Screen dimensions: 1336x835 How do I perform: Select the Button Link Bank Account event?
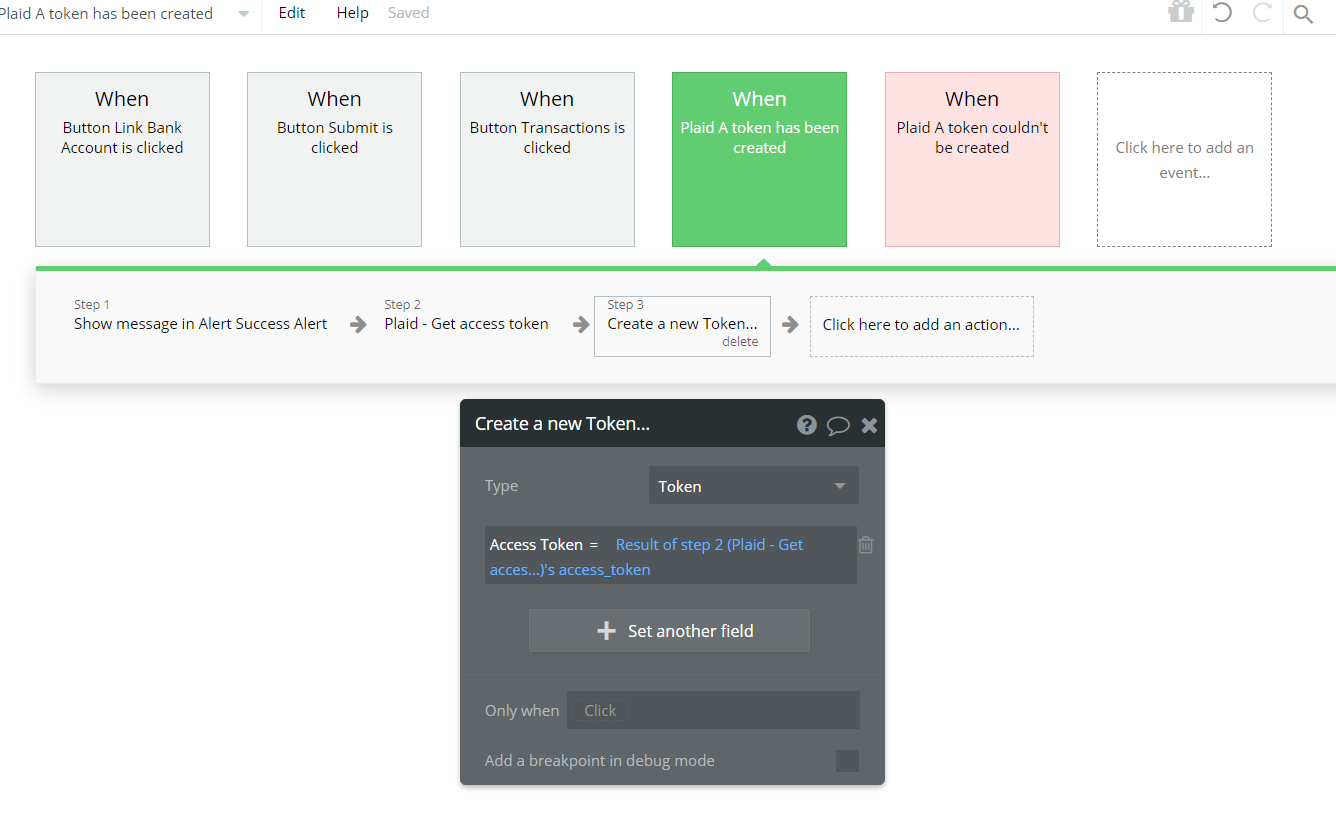122,160
